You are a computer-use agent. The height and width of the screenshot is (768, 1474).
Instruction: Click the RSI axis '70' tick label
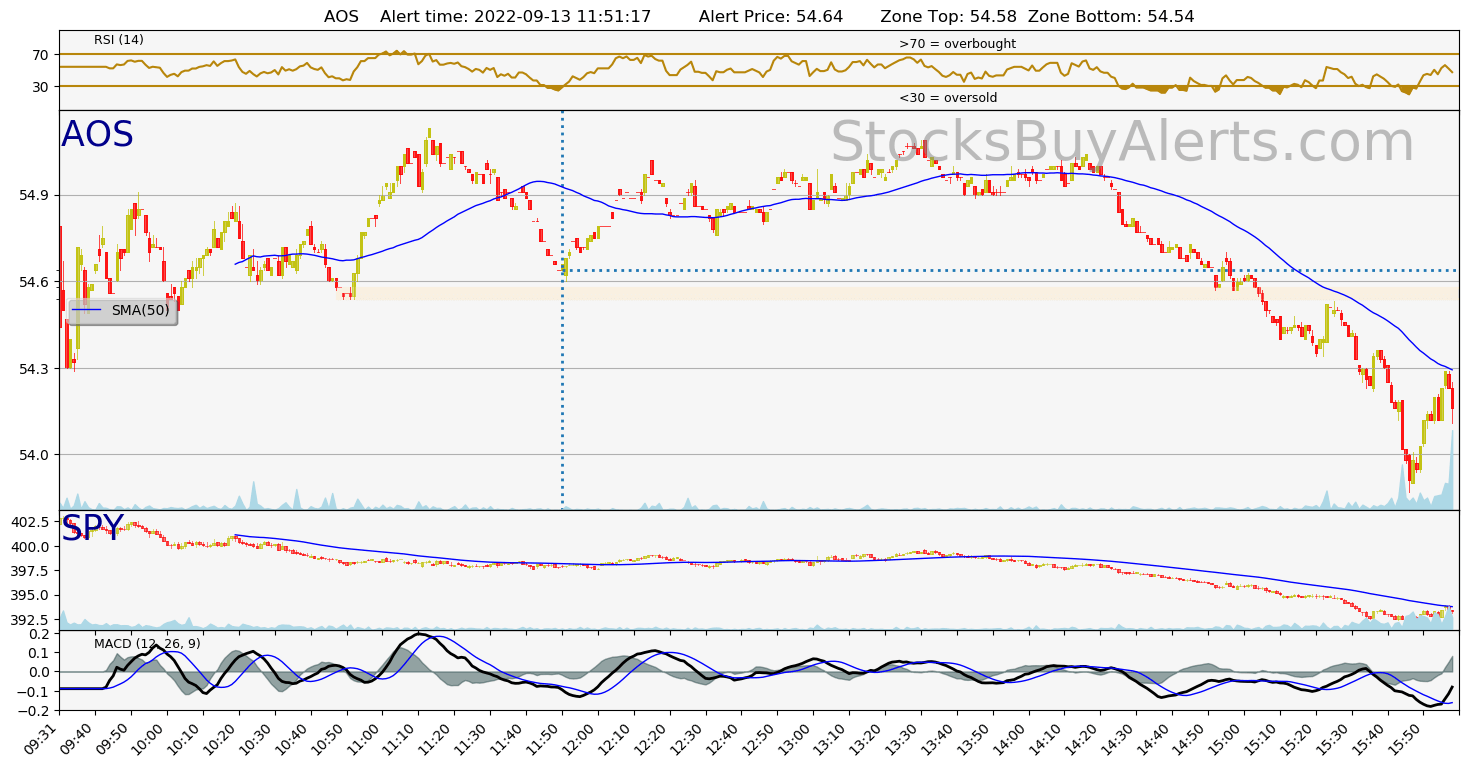[41, 55]
